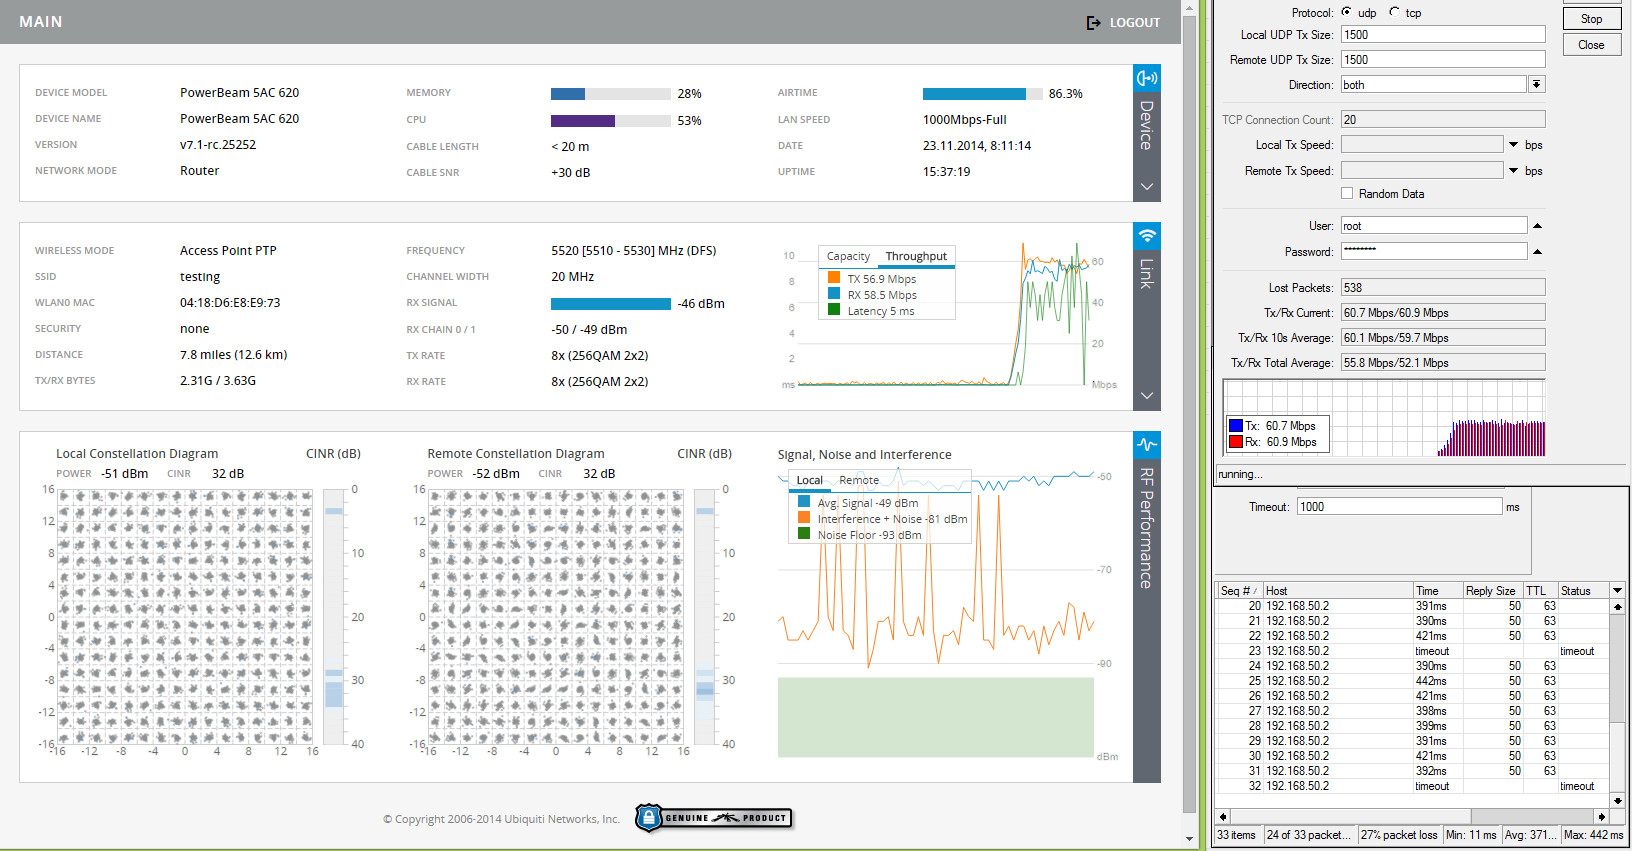Stop the bandwidth test

[1591, 19]
